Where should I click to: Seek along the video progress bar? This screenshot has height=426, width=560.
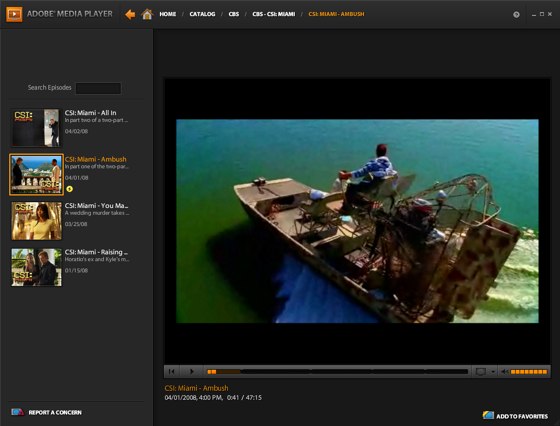coord(338,372)
